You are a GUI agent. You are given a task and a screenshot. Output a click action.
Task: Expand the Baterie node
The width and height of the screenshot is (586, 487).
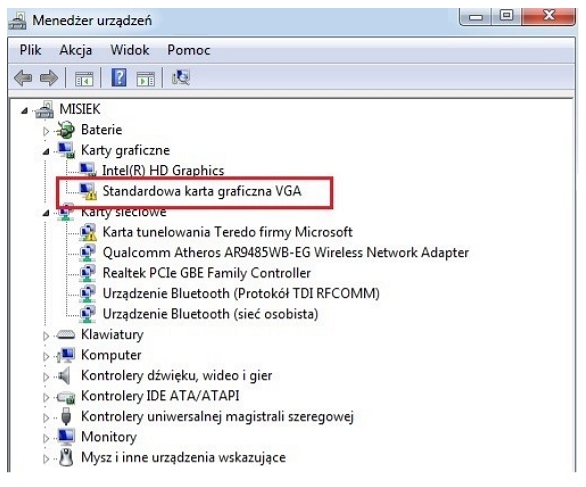[x=46, y=131]
